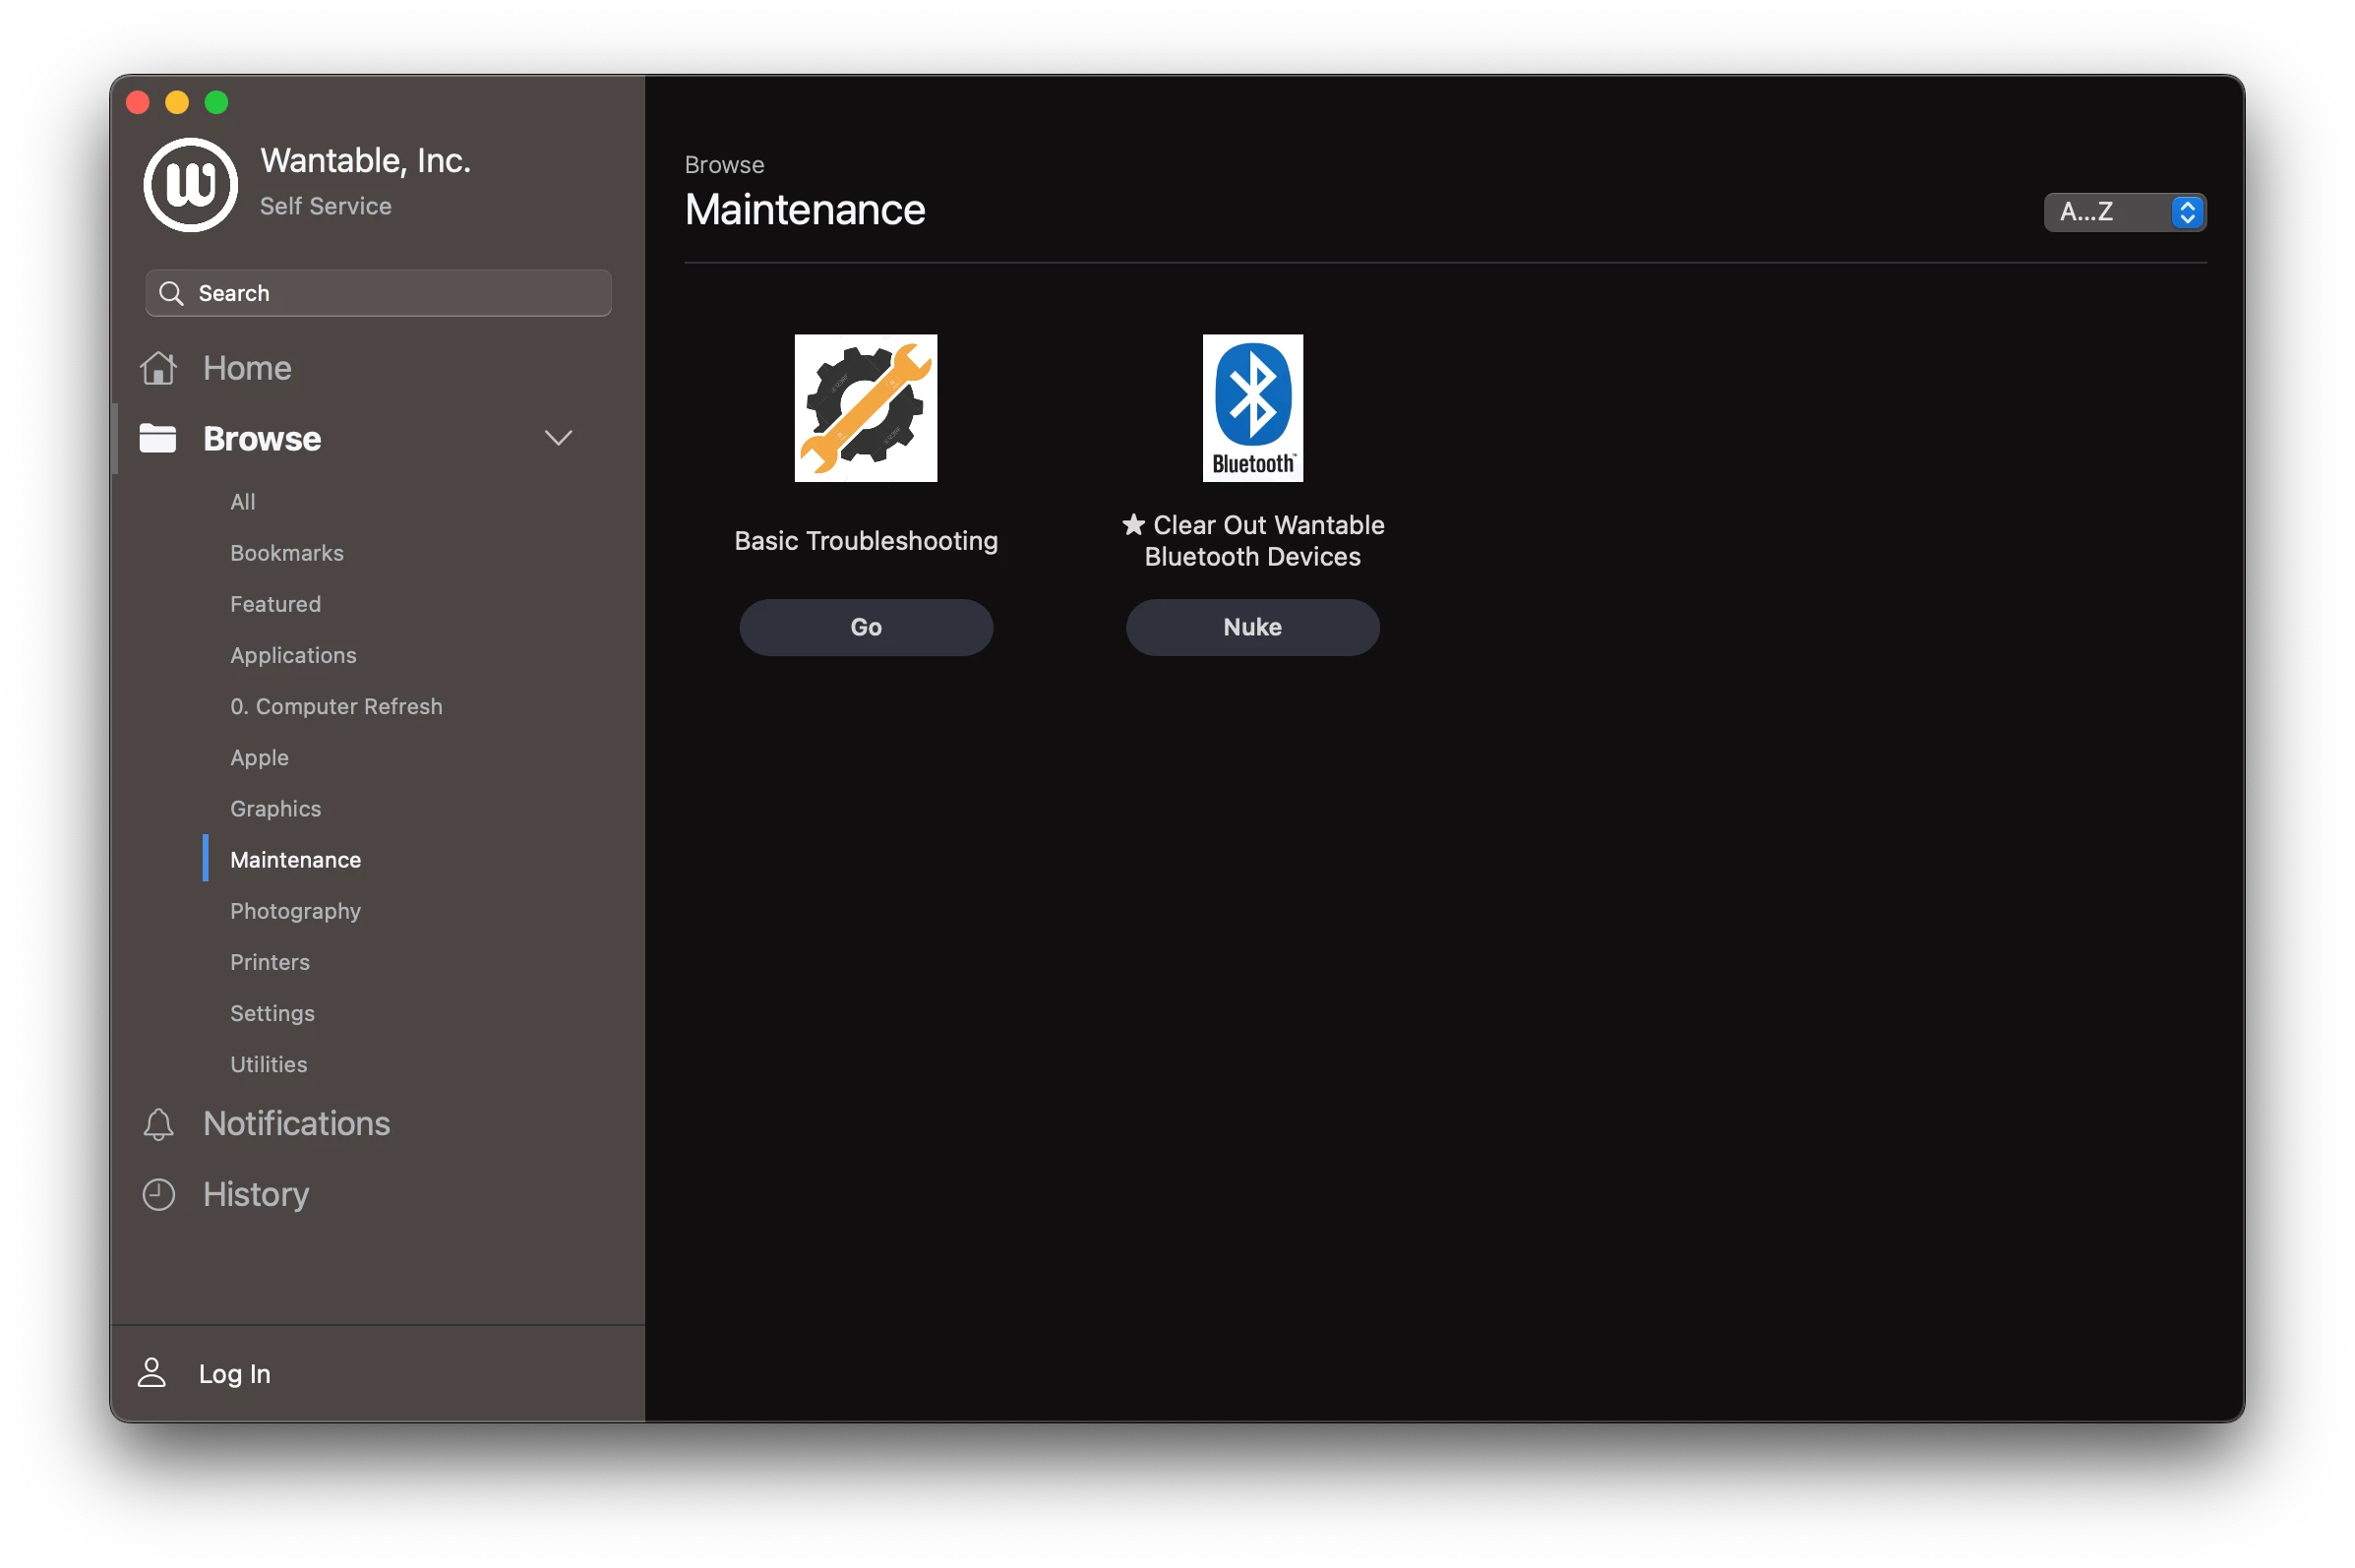The image size is (2355, 1568).
Task: Click the Notifications bell icon
Action: click(158, 1124)
